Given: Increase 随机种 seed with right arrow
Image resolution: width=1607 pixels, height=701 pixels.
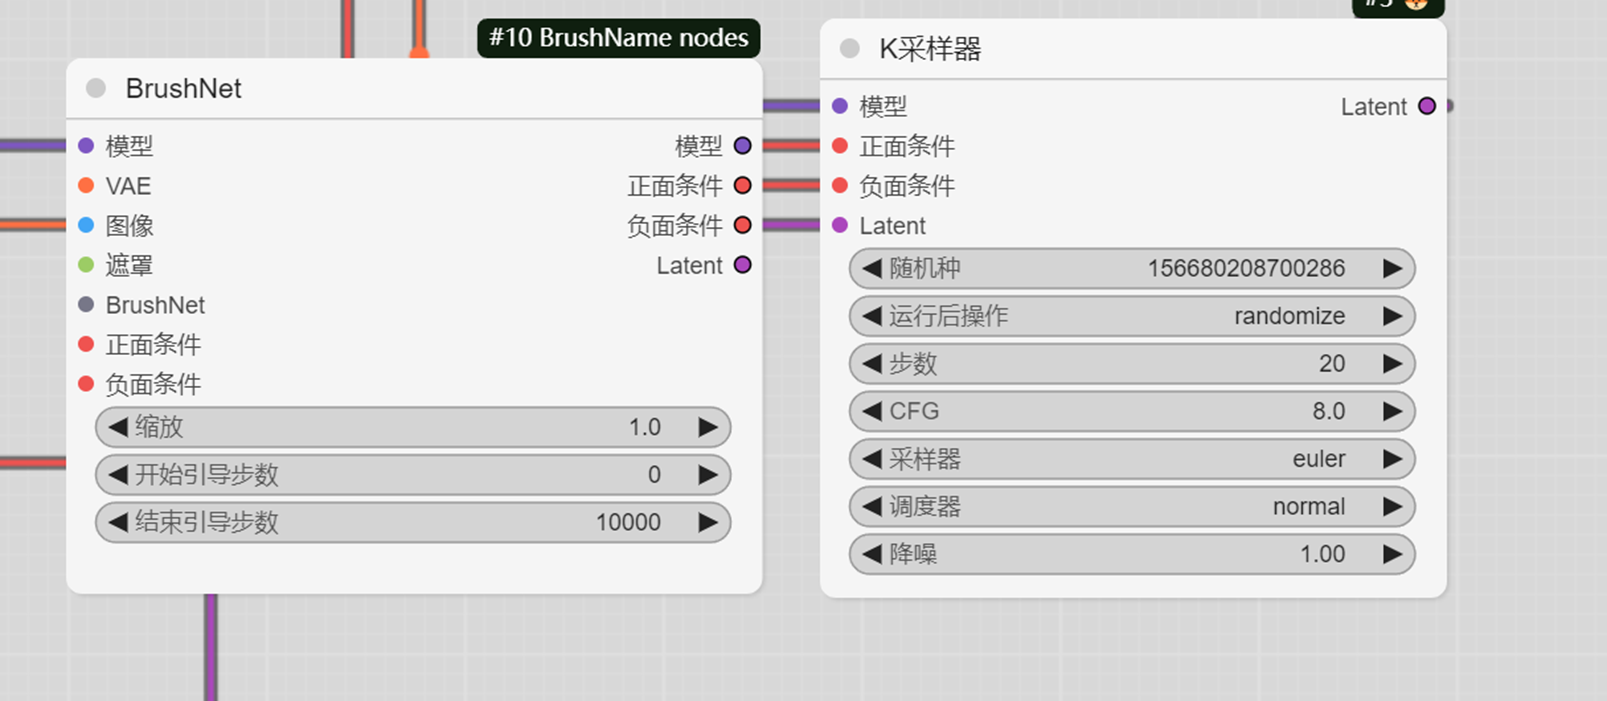Looking at the screenshot, I should (x=1392, y=268).
